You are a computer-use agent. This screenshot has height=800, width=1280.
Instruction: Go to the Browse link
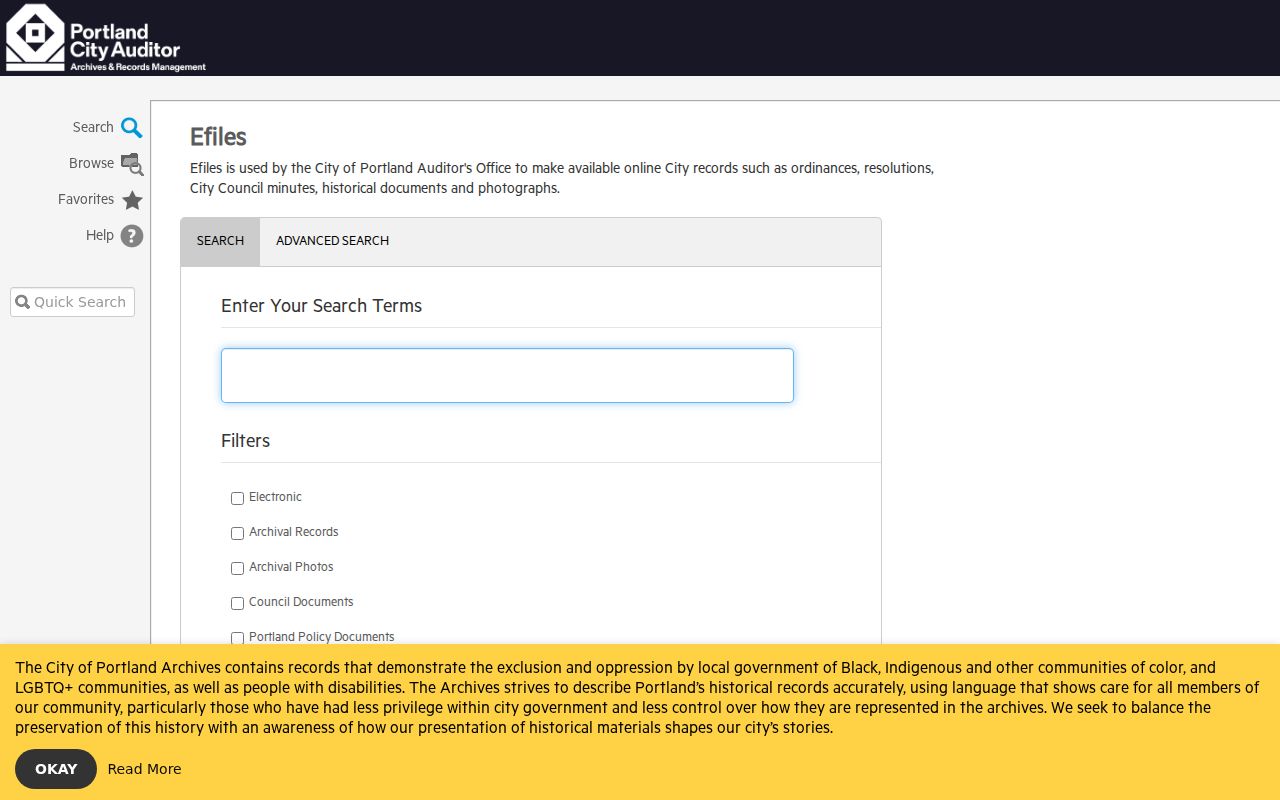point(91,163)
